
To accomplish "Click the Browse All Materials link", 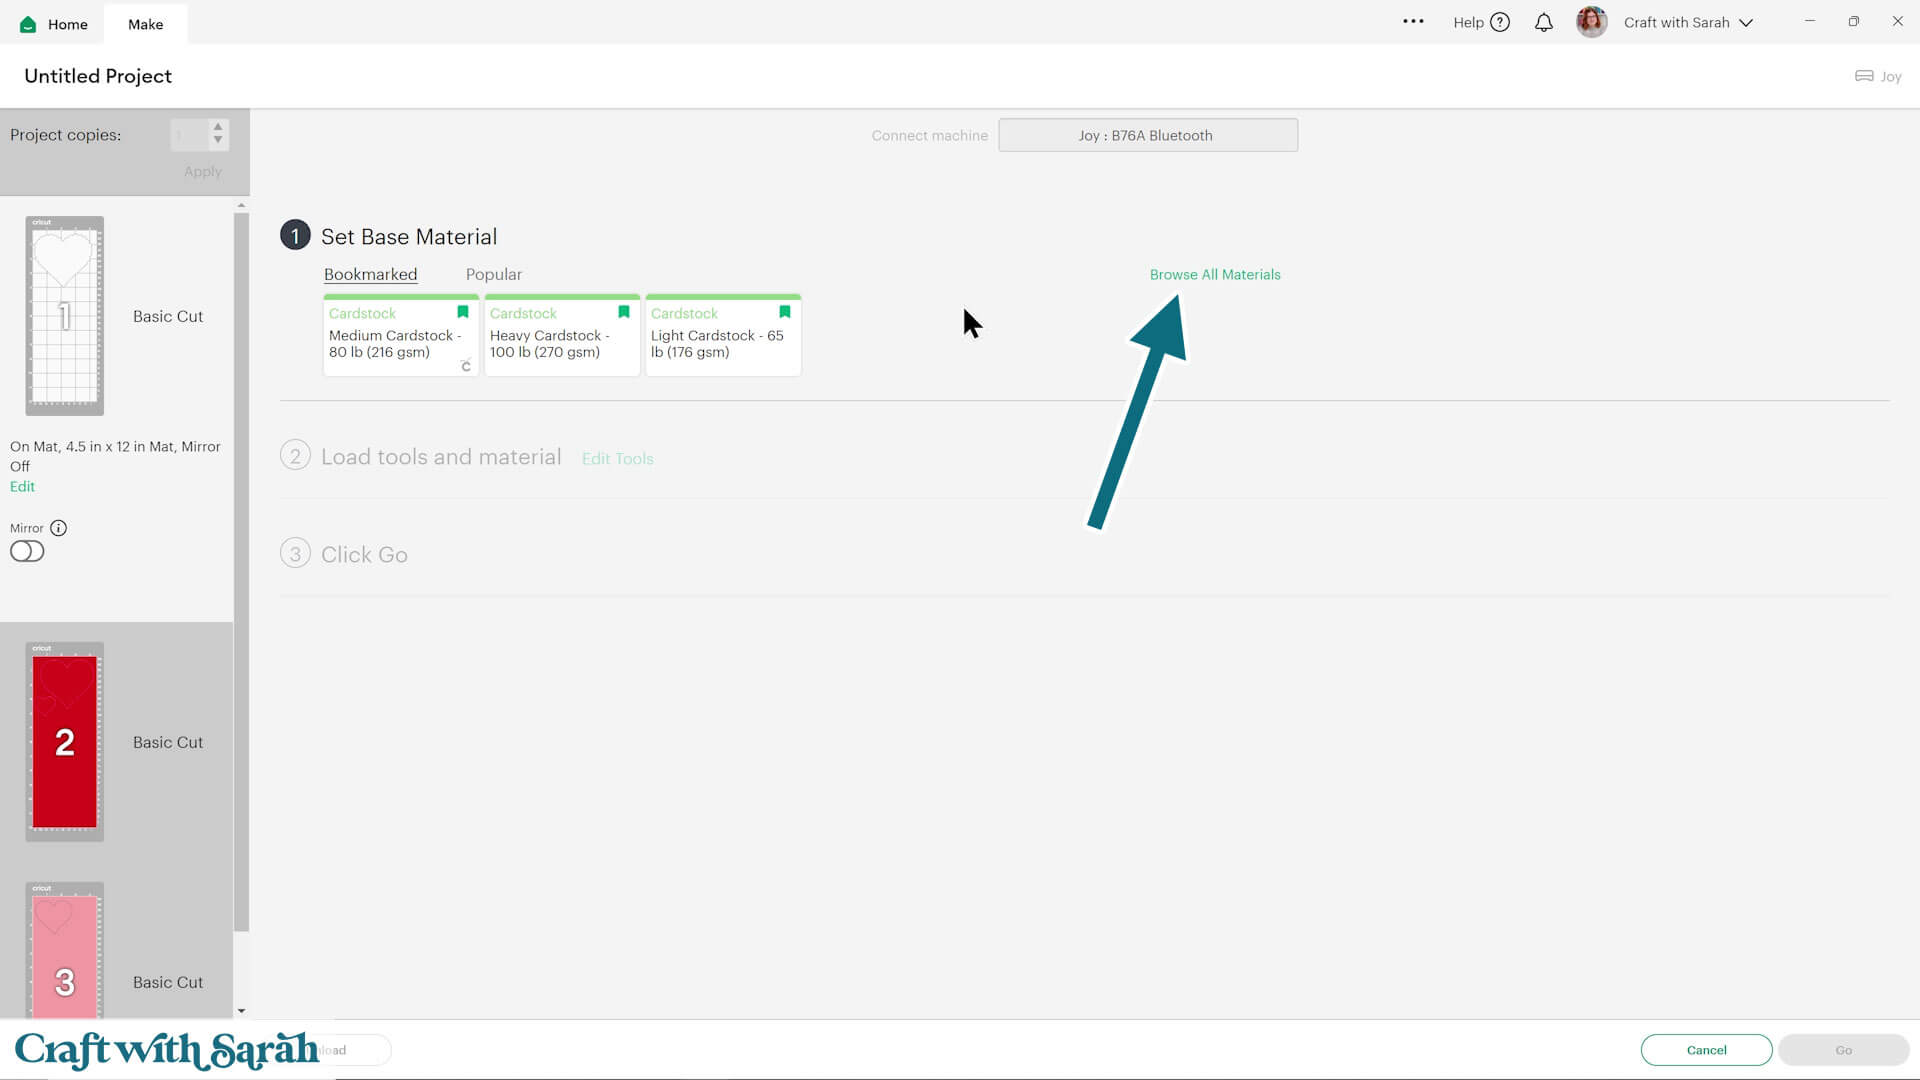I will (x=1214, y=274).
